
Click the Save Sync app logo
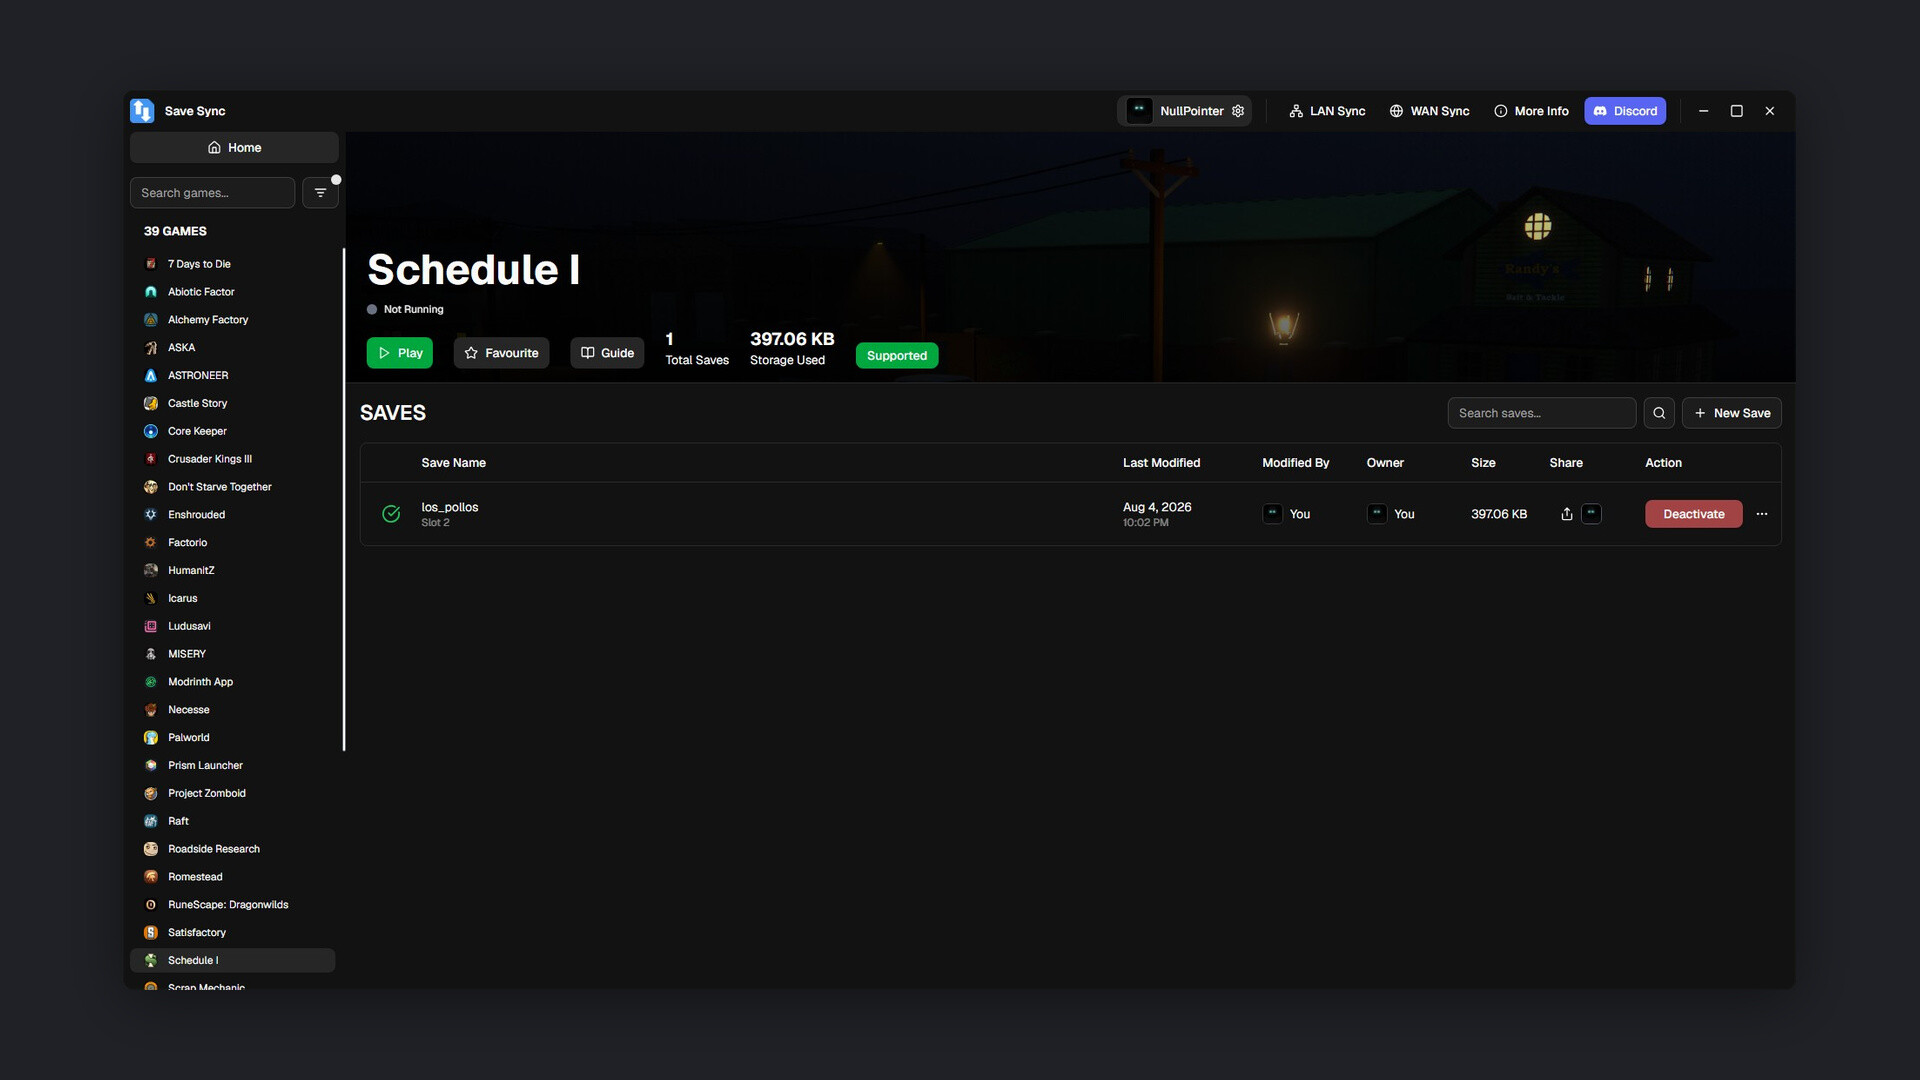(142, 111)
